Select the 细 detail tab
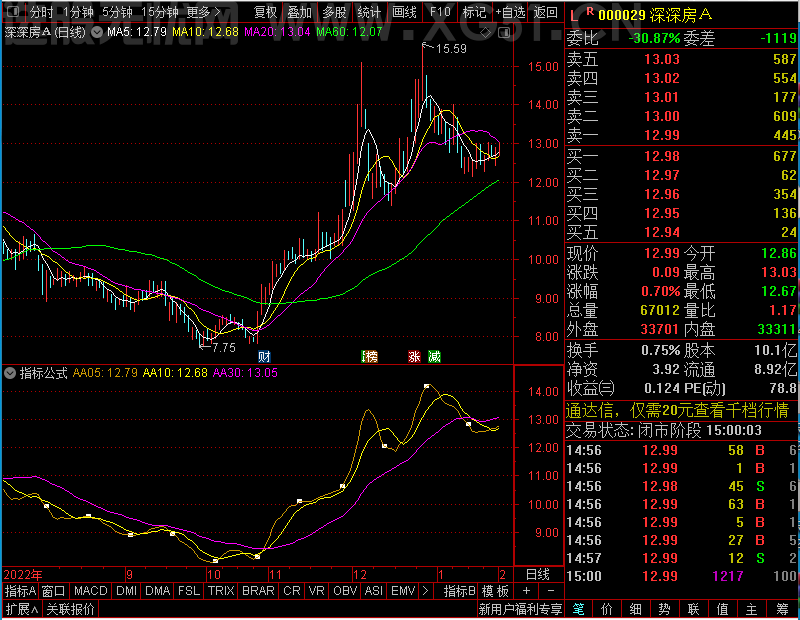Screen dimensions: 800x620 635,609
